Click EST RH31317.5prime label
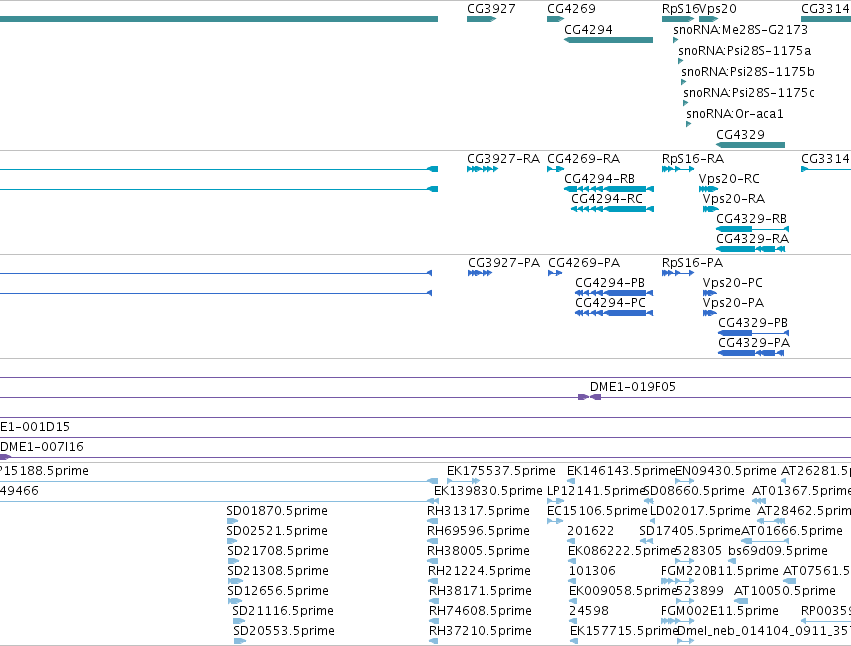The width and height of the screenshot is (851, 646). point(478,511)
